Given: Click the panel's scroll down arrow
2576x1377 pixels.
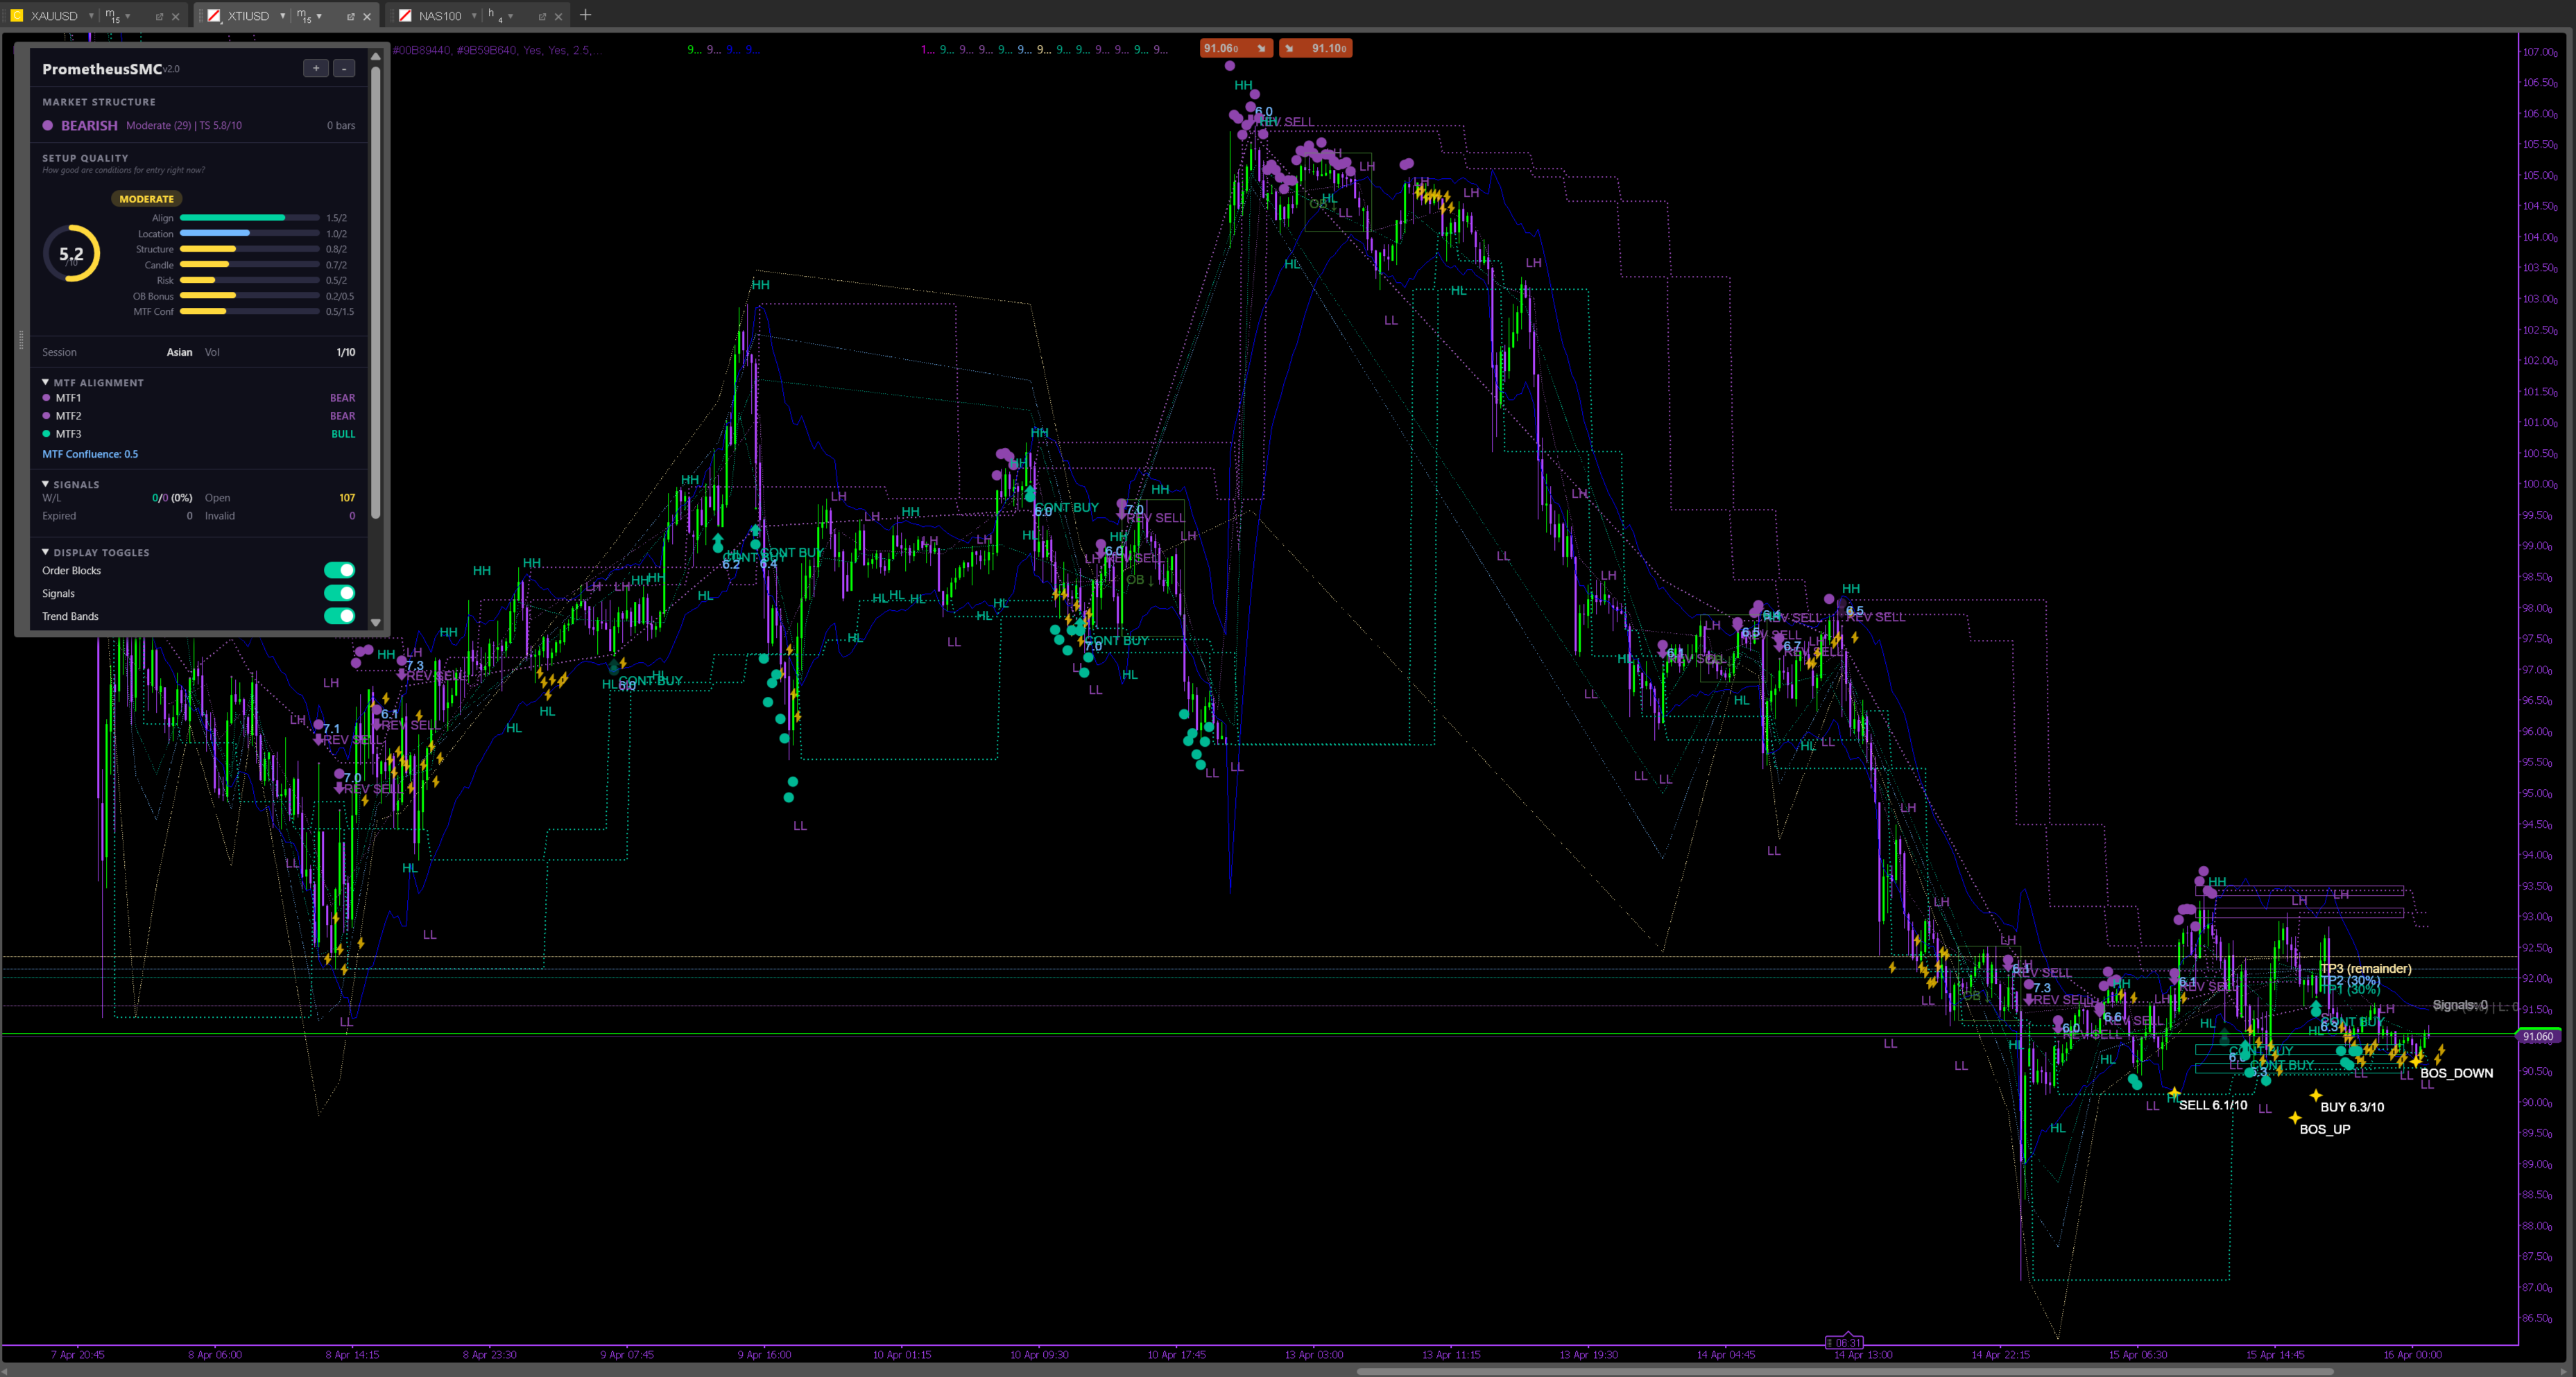Looking at the screenshot, I should 376,622.
